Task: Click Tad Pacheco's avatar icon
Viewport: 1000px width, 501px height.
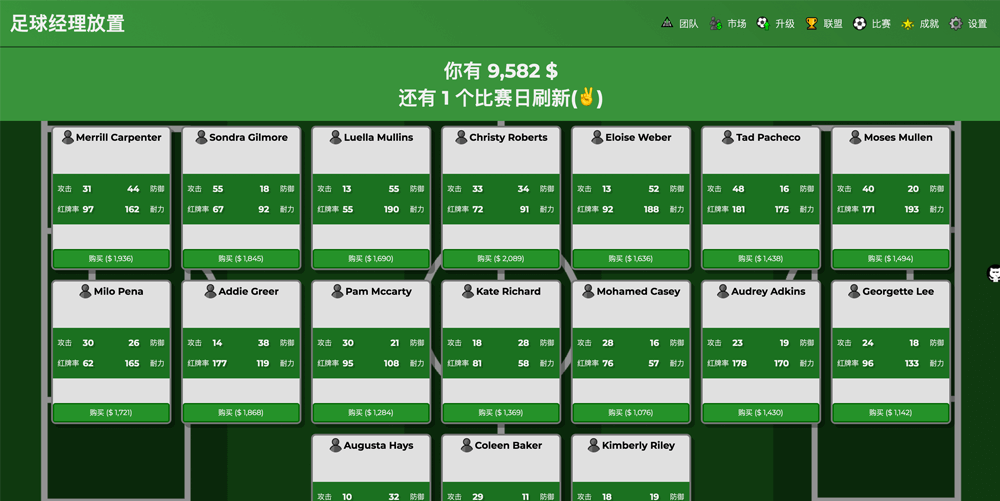Action: (728, 137)
